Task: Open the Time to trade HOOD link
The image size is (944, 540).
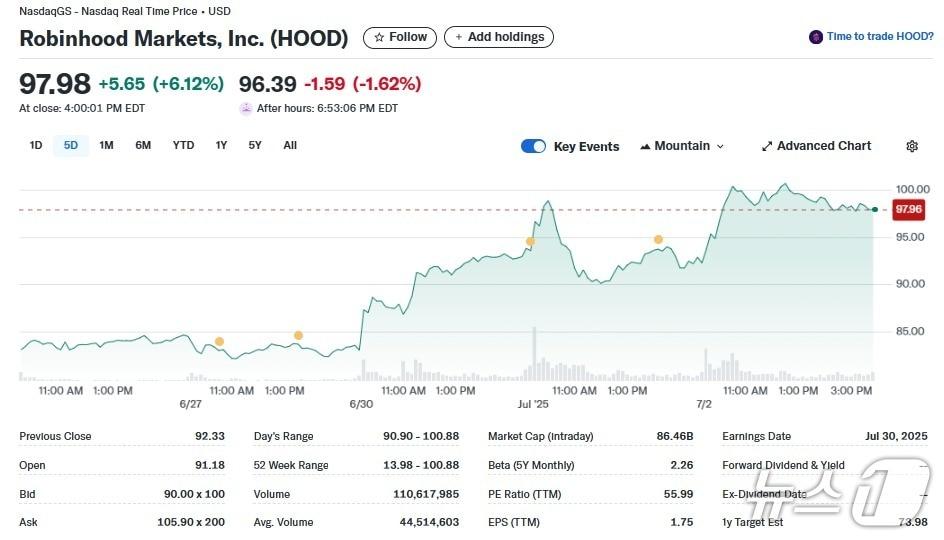Action: click(879, 37)
